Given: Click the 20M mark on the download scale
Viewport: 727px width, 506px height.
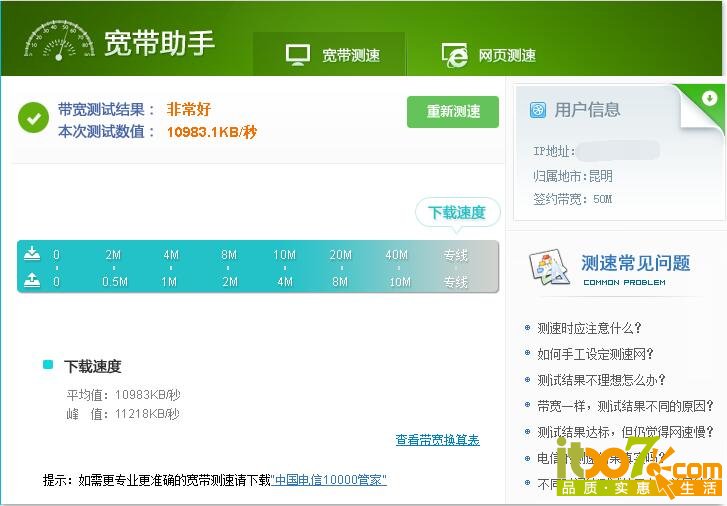Looking at the screenshot, I should (341, 255).
